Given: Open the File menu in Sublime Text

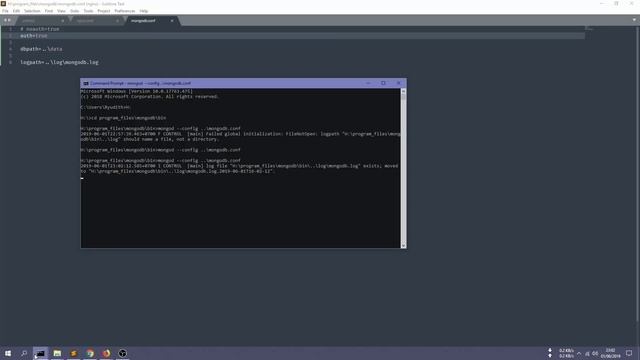Looking at the screenshot, I should pos(5,11).
